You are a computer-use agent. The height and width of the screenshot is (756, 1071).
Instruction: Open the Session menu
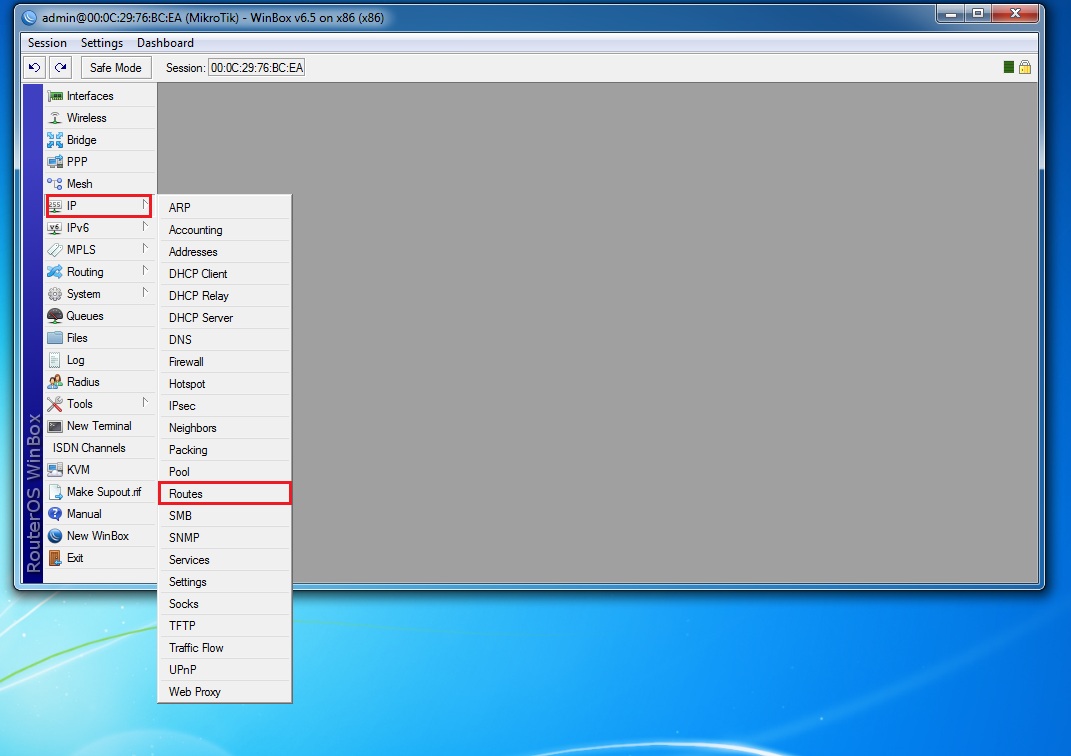(x=47, y=43)
